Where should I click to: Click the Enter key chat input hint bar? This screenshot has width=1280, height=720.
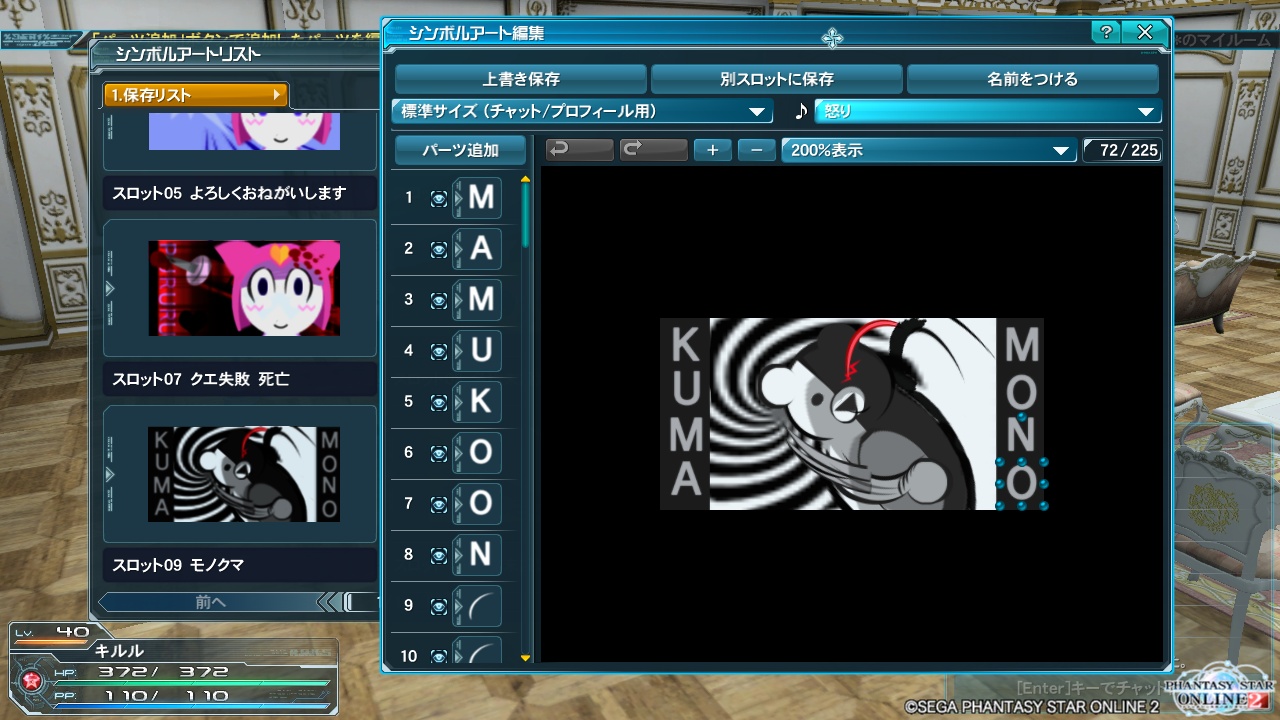click(x=1090, y=688)
